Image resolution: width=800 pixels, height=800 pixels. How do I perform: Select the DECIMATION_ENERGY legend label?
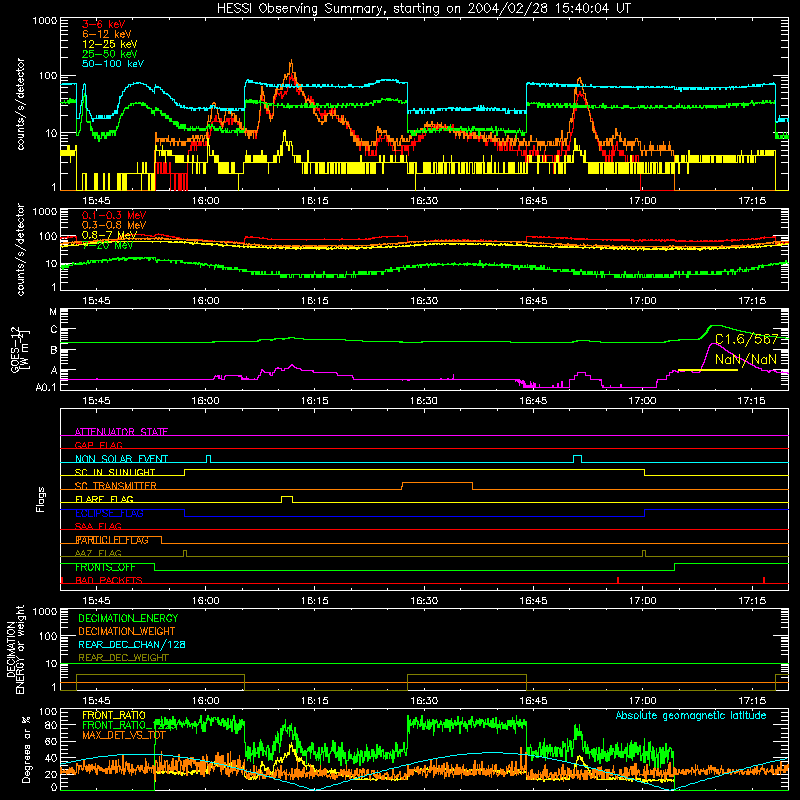(x=128, y=618)
